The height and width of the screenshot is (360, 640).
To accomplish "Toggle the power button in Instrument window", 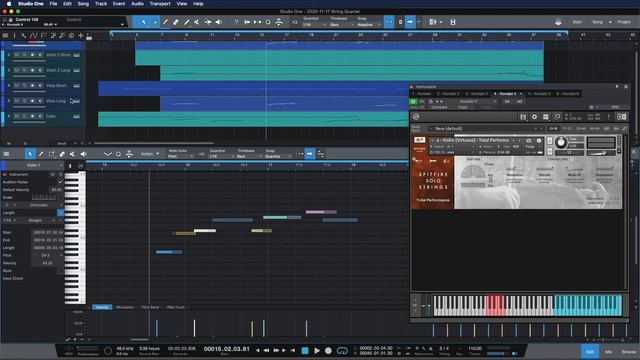I will point(413,101).
